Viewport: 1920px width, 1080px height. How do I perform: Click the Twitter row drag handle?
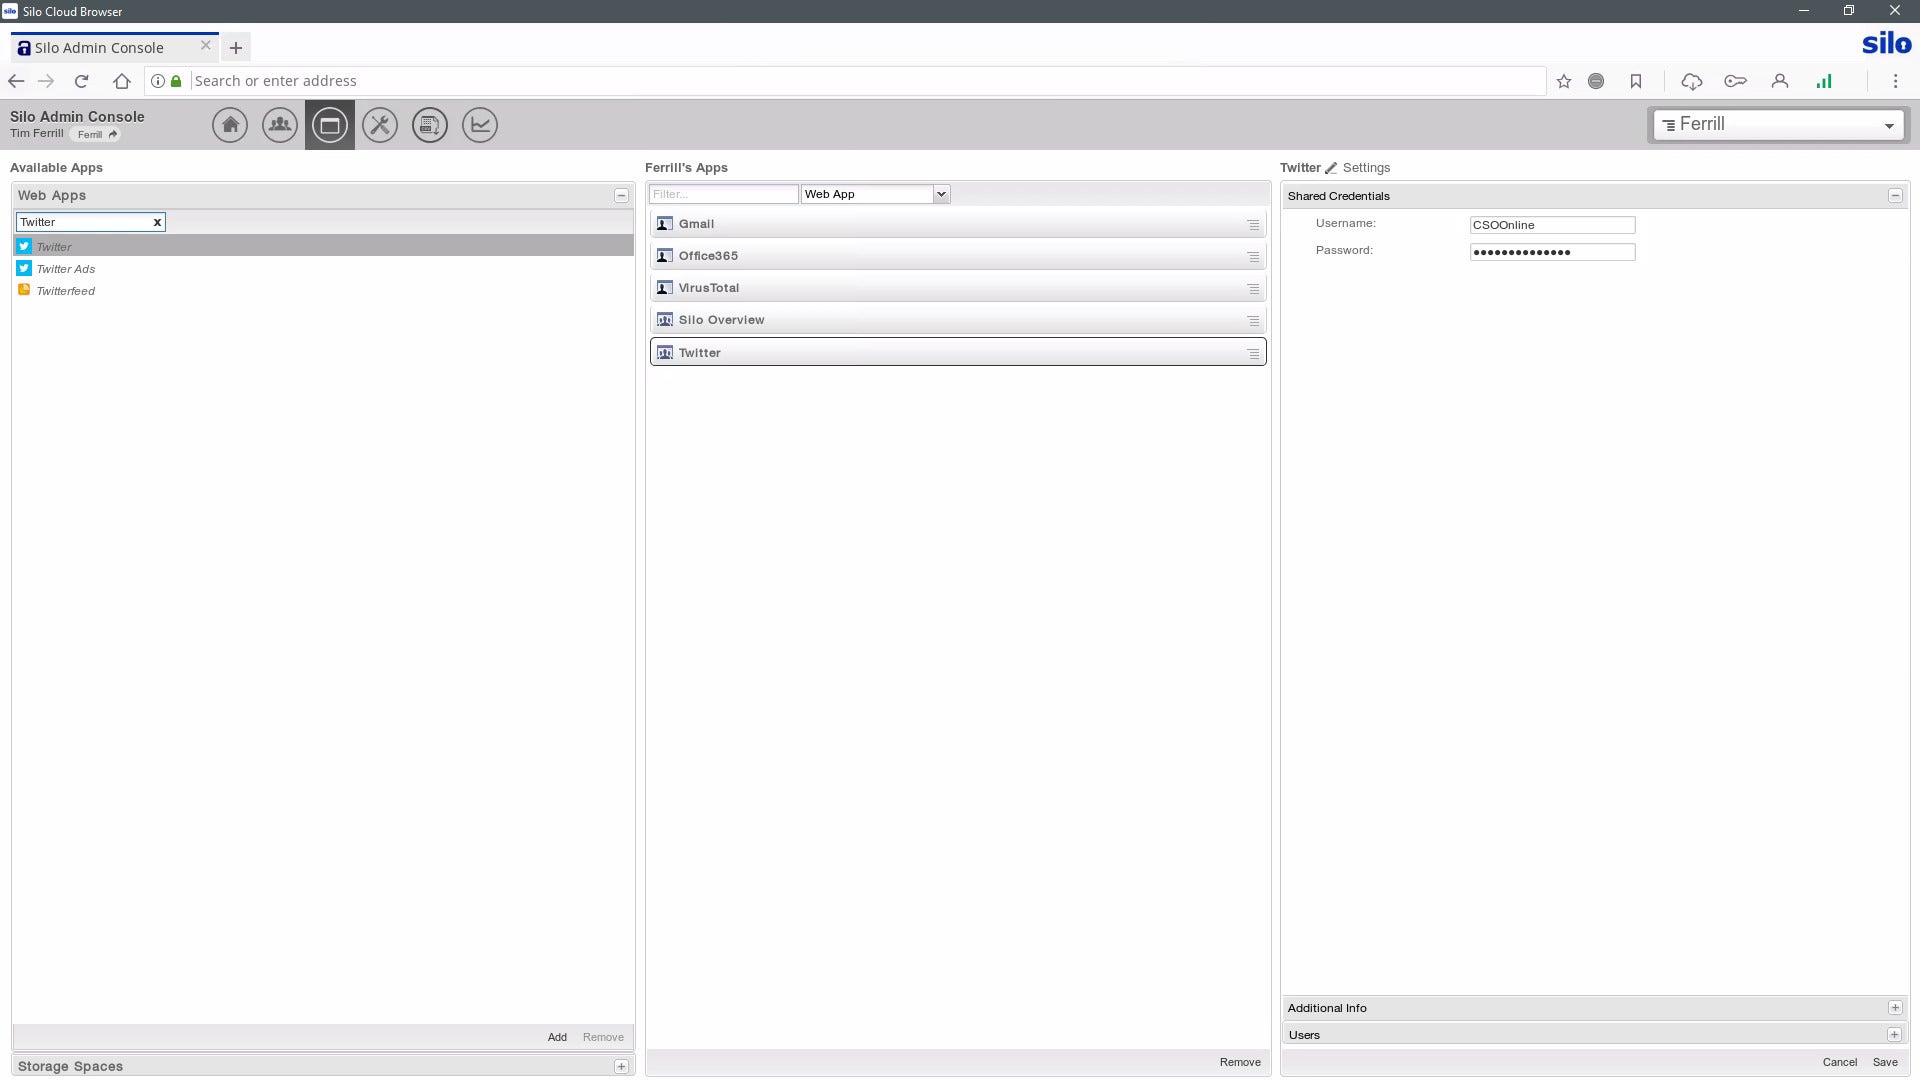click(1253, 354)
